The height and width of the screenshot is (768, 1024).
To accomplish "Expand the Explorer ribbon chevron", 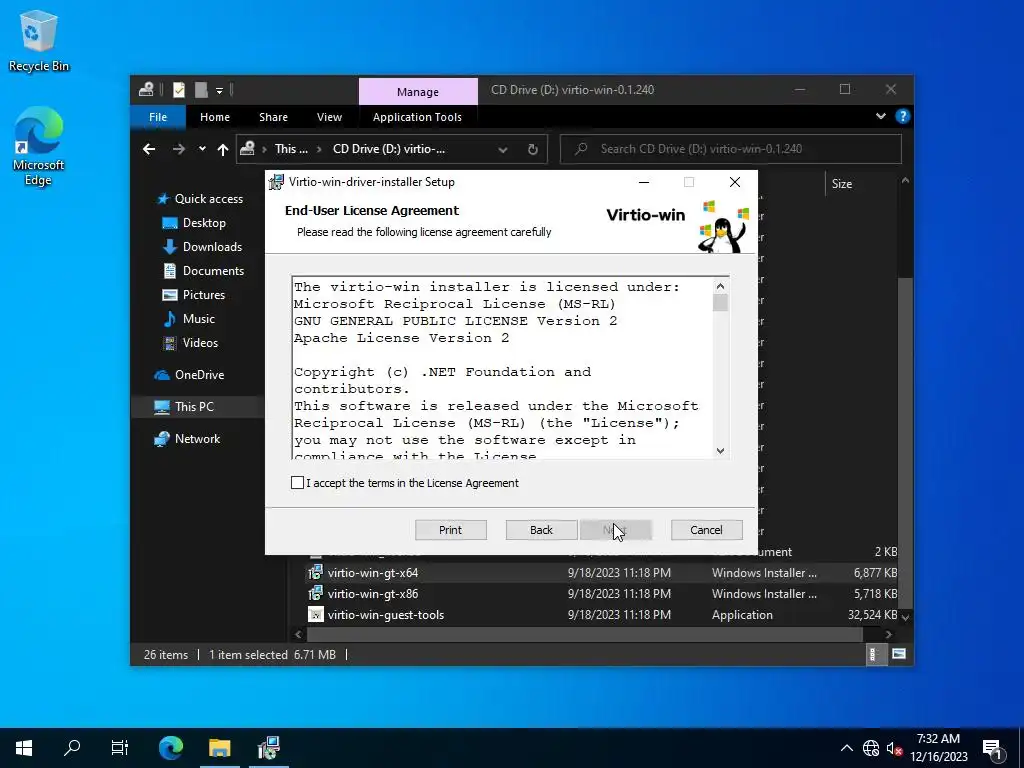I will coord(881,116).
